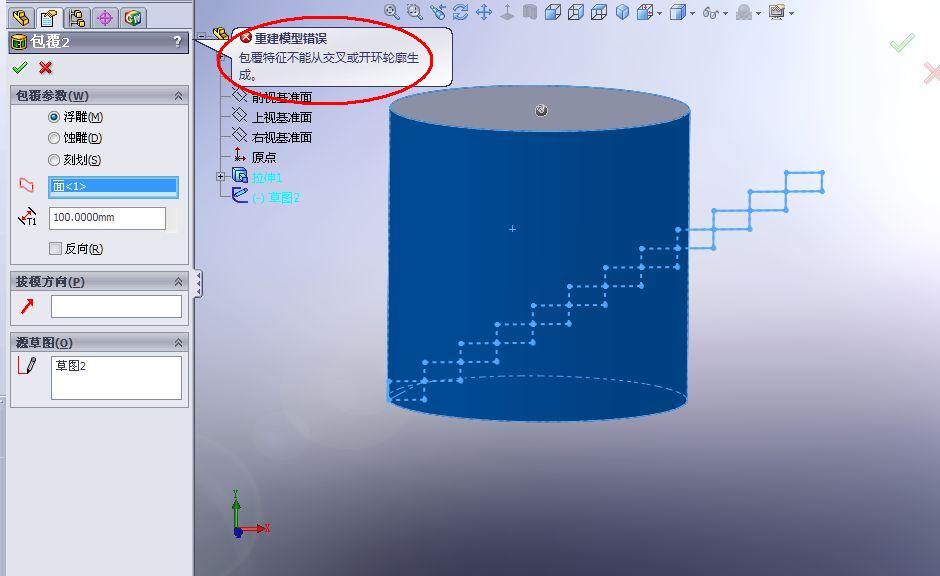
Task: Open Section View dropdown arrow
Action: (x=659, y=13)
